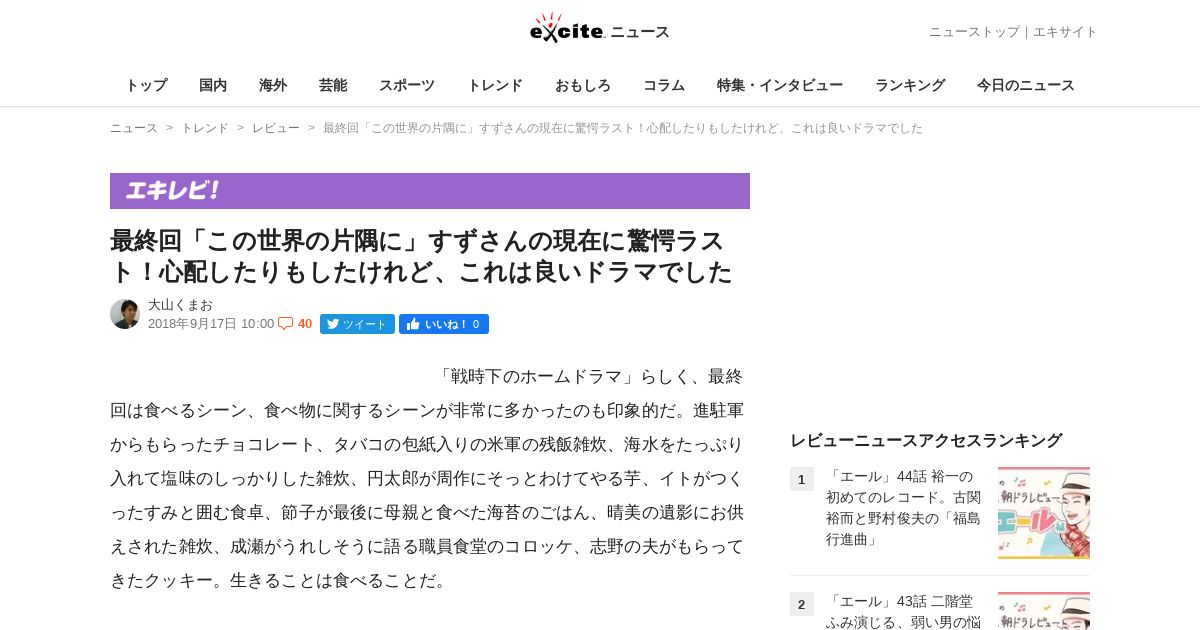Open the 国内 news section
Viewport: 1200px width, 630px height.
[x=213, y=85]
